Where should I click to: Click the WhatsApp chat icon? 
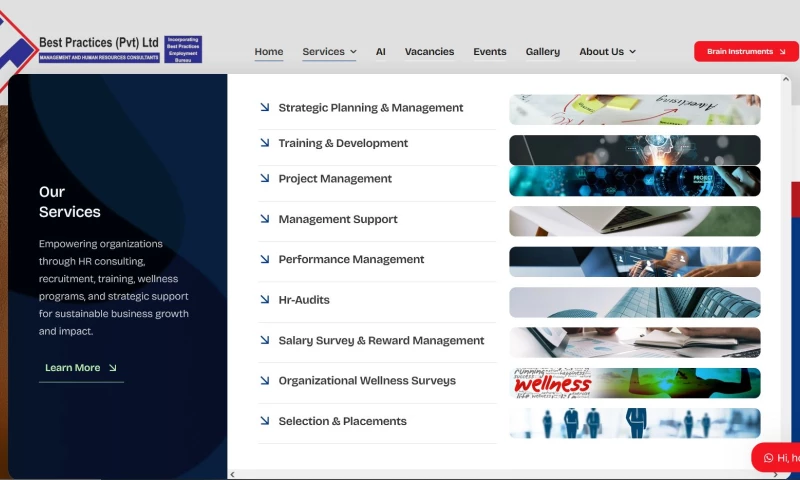coord(768,458)
